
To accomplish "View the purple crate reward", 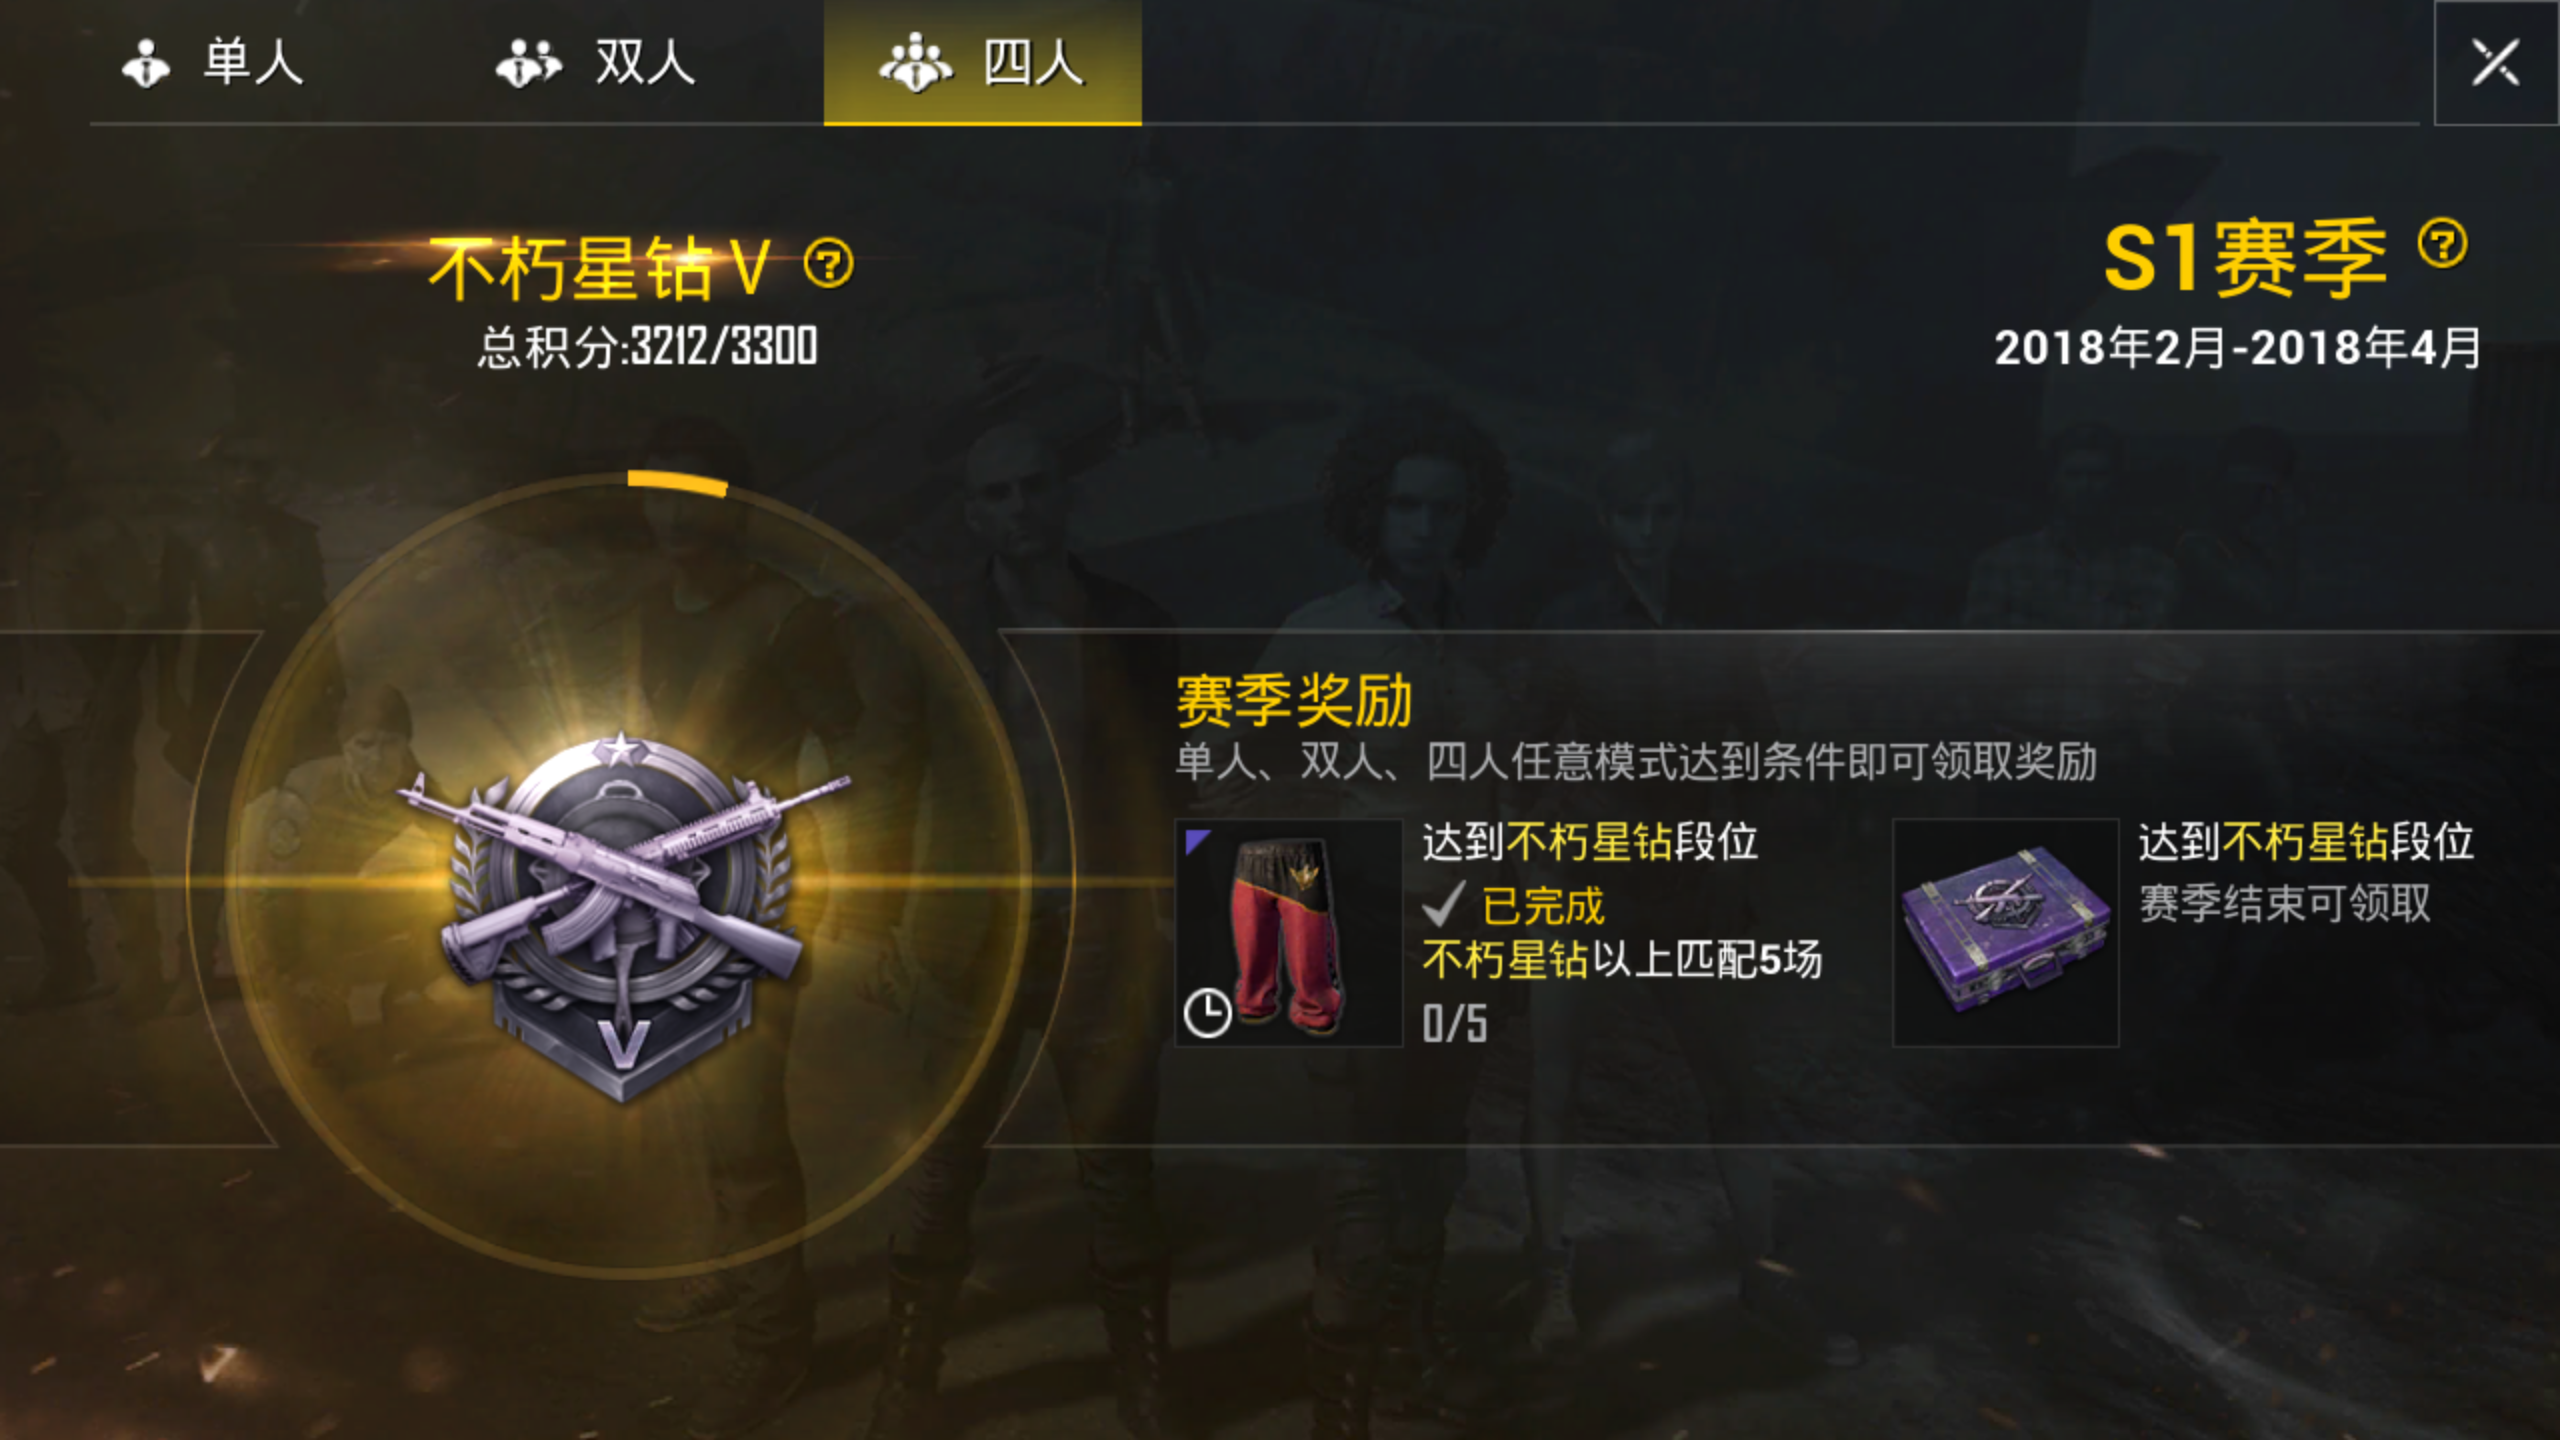I will point(2006,932).
